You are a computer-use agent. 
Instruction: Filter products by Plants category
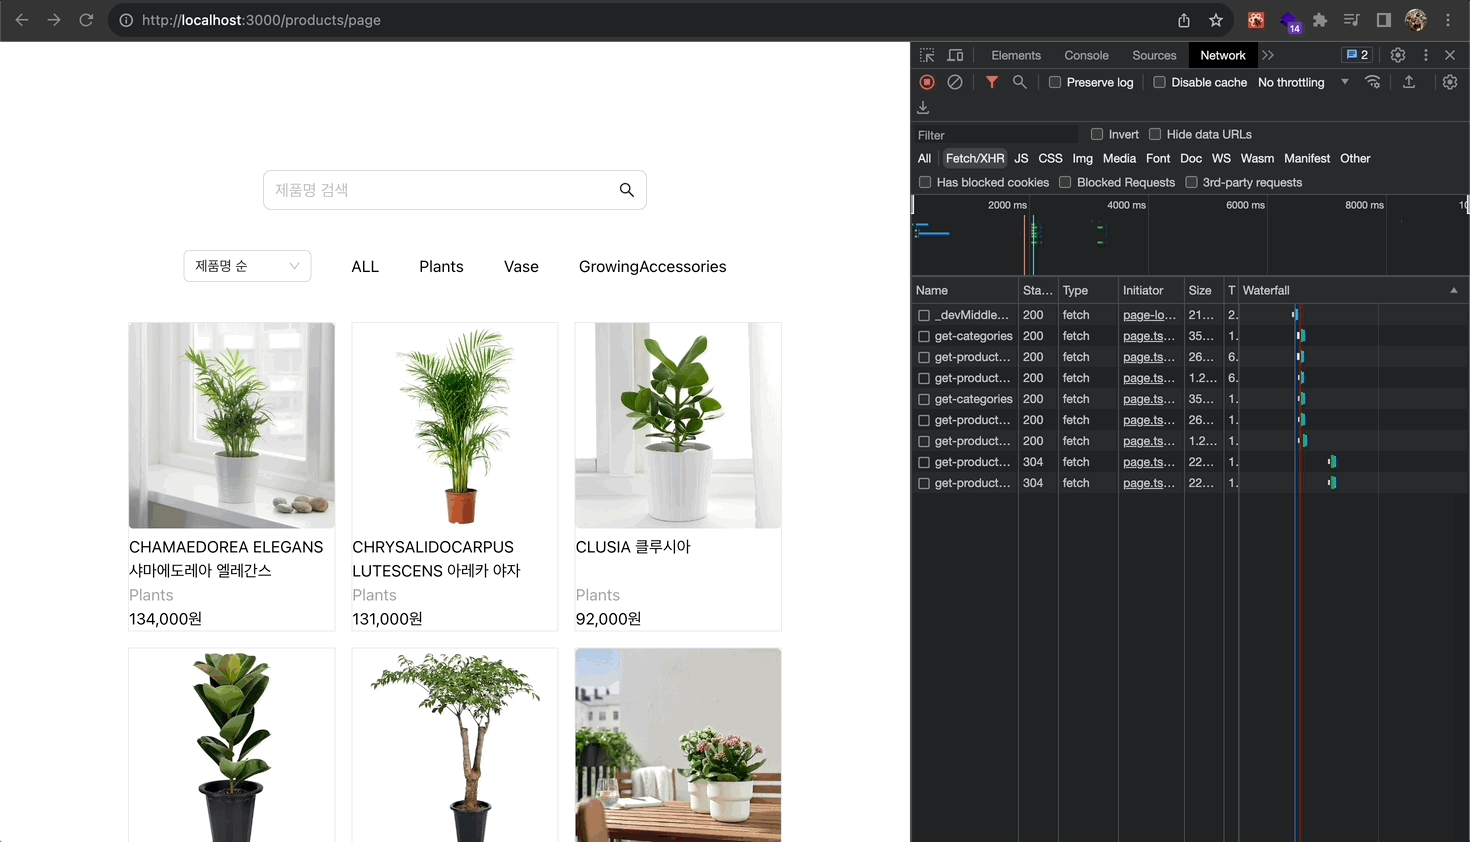click(x=441, y=266)
